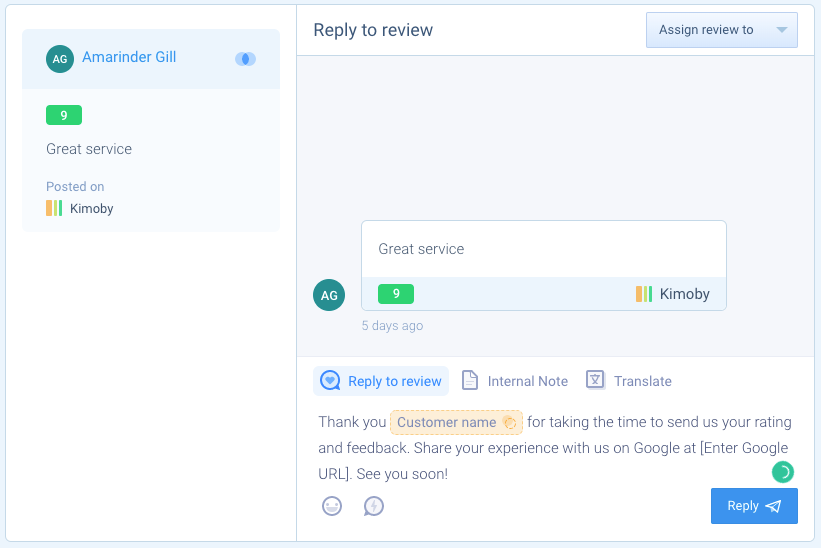Open Amarinder Gill's profile link
The image size is (821, 548).
pos(129,57)
